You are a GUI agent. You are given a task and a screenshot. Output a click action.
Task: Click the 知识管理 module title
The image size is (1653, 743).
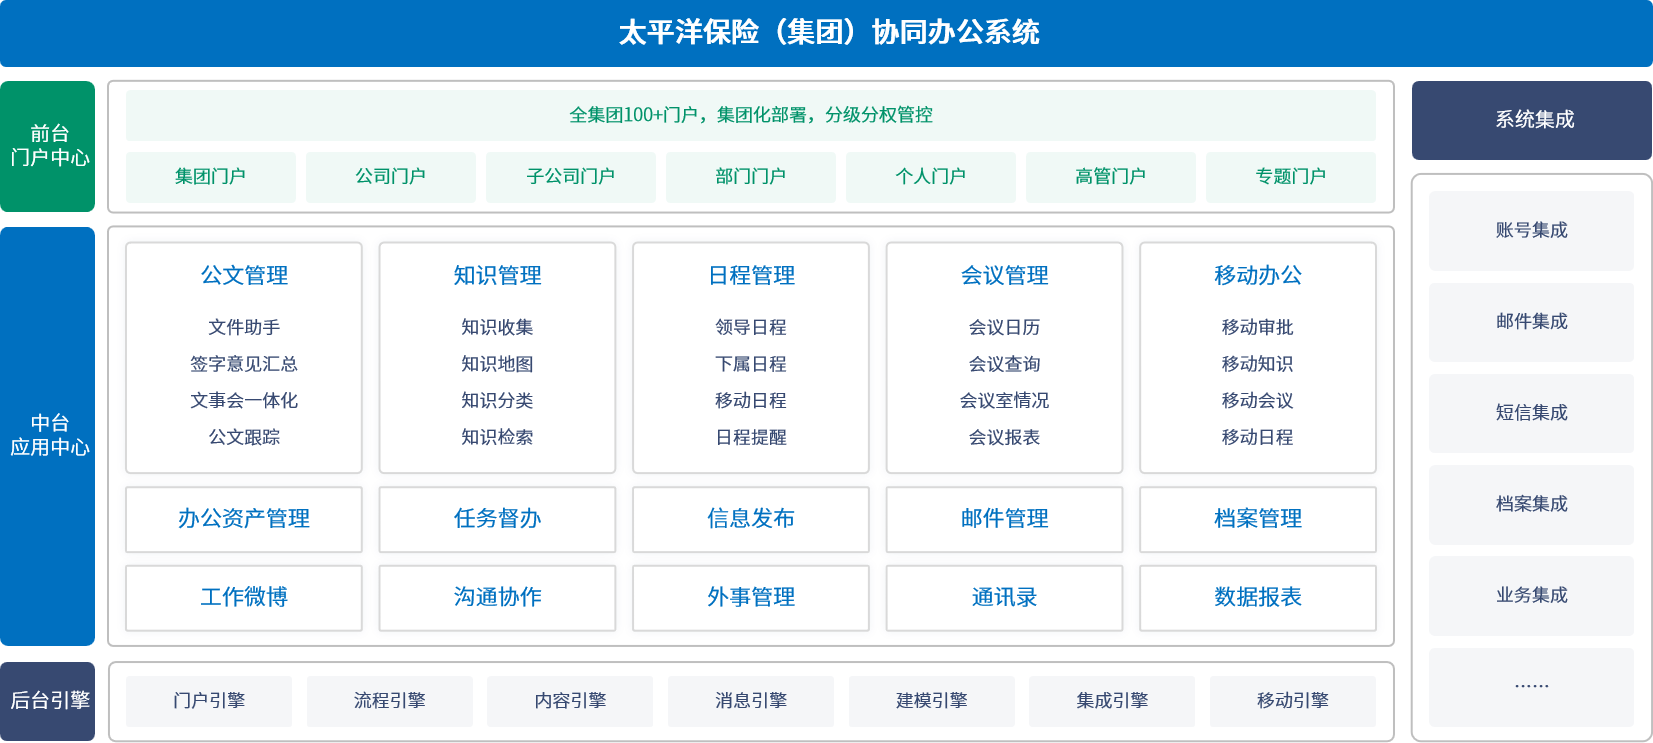pyautogui.click(x=497, y=275)
